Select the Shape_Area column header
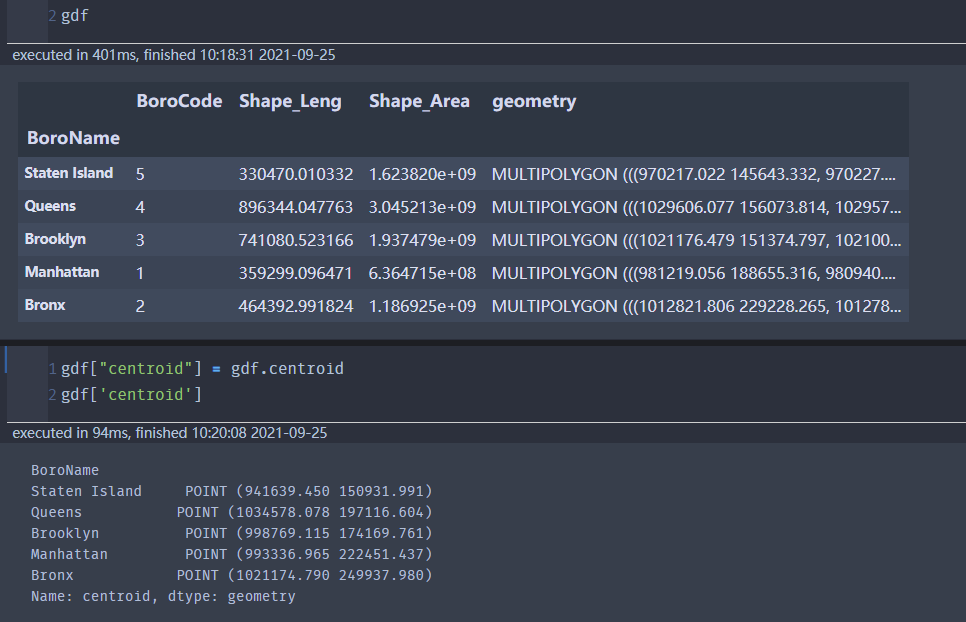Viewport: 966px width, 622px height. pos(419,101)
